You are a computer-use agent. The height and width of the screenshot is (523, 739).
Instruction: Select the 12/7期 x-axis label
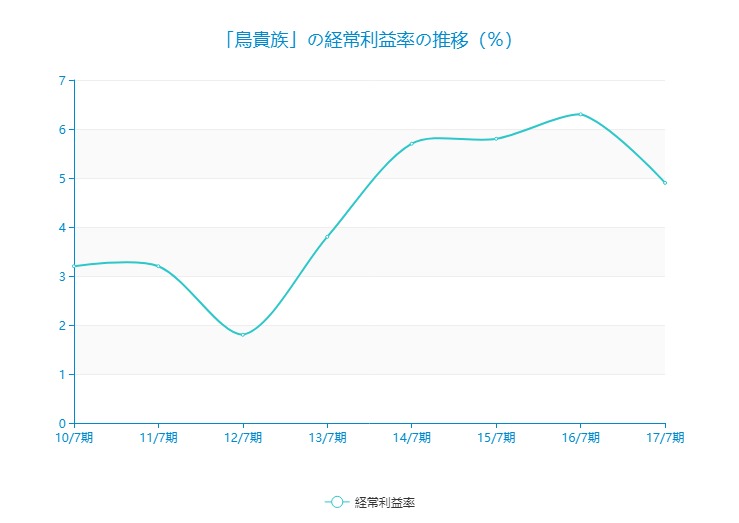point(243,437)
